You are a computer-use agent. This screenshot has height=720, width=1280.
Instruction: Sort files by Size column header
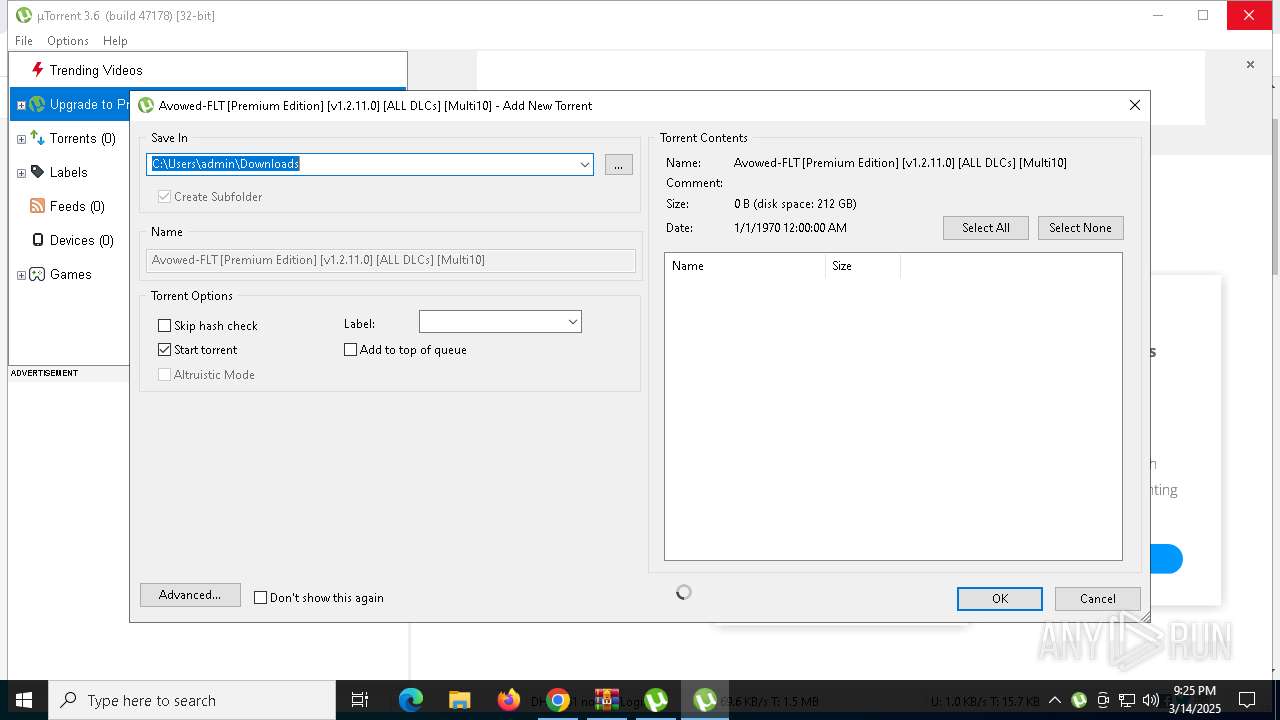pyautogui.click(x=863, y=266)
